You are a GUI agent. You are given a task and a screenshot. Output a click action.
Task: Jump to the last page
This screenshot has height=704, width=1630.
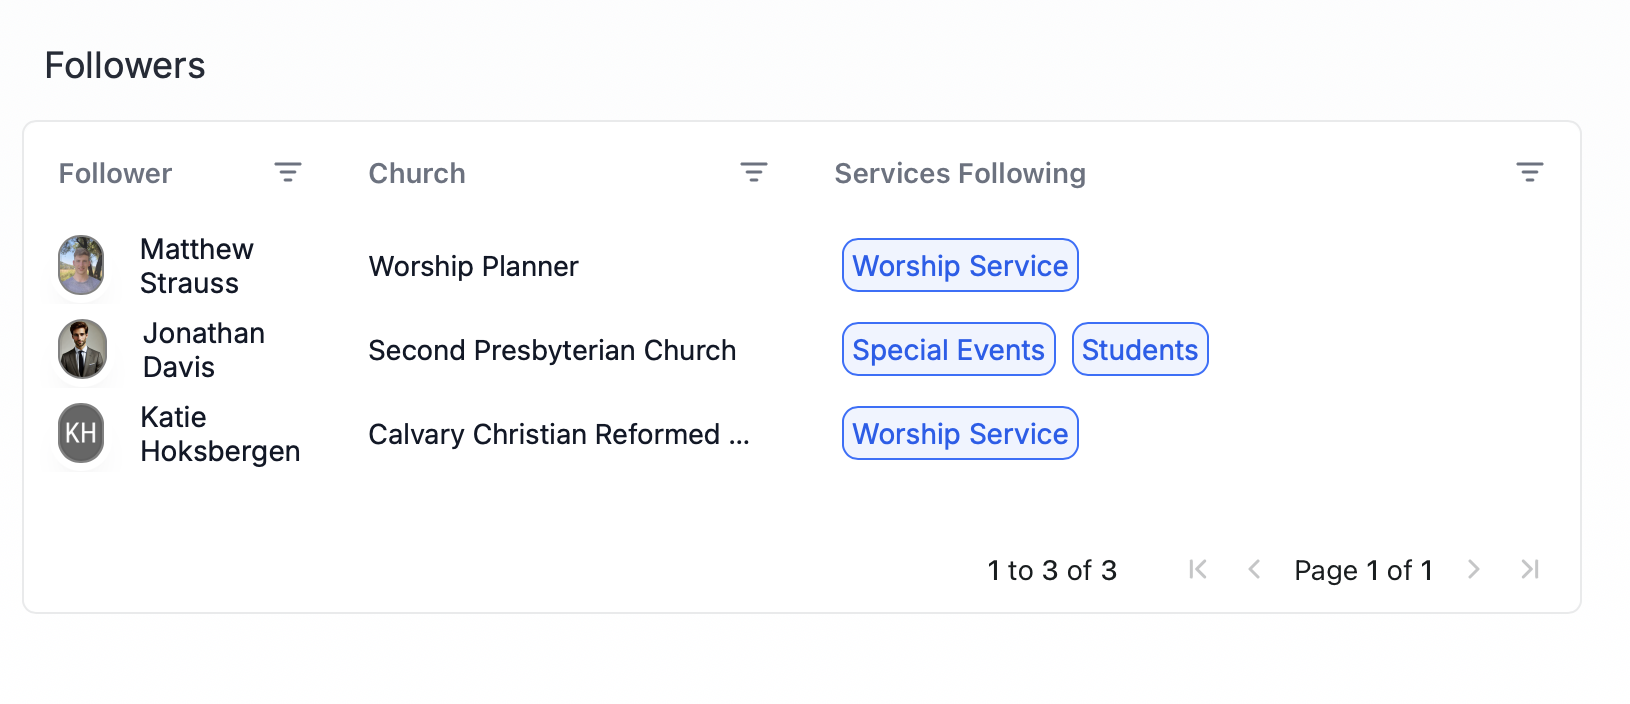[1529, 570]
